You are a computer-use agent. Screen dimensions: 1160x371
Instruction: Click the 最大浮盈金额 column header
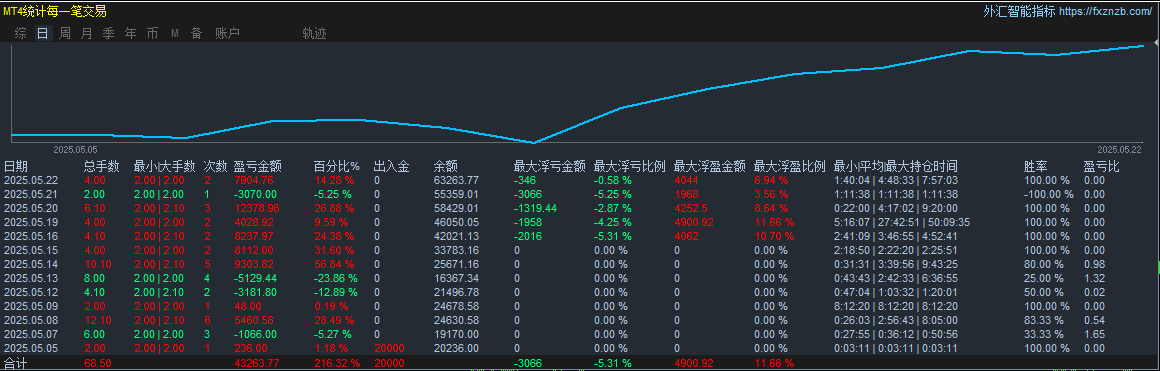709,167
